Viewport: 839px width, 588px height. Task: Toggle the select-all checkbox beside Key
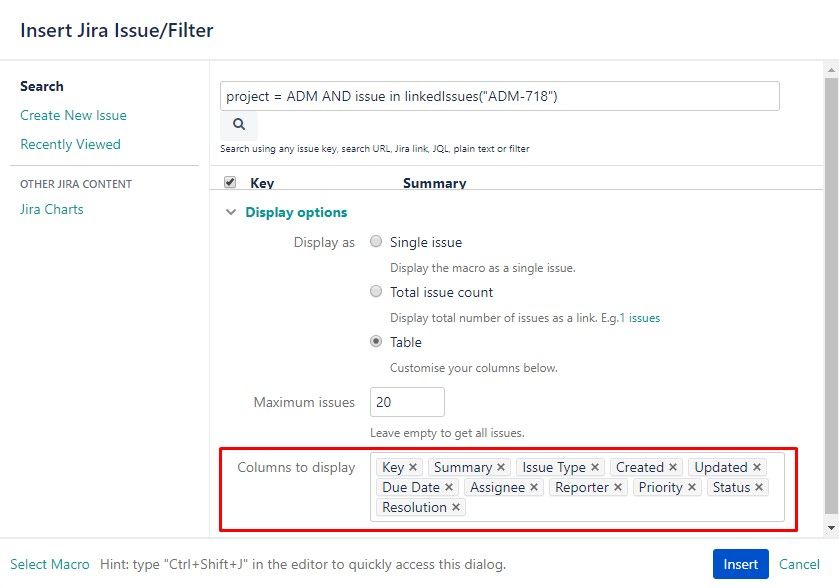[230, 182]
